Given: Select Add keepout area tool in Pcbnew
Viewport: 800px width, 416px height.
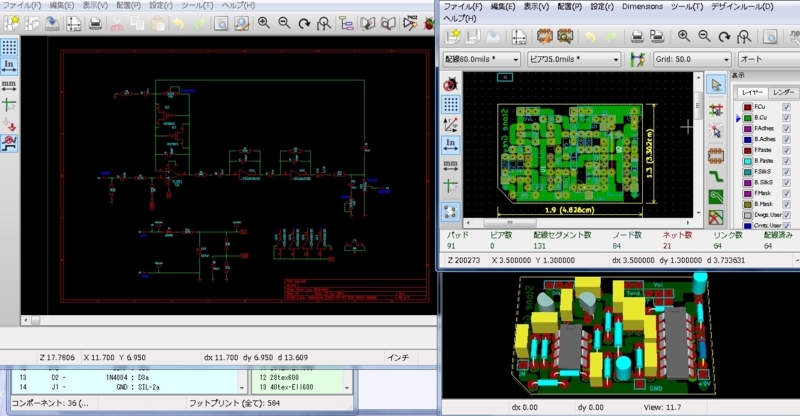Looking at the screenshot, I should tap(716, 218).
